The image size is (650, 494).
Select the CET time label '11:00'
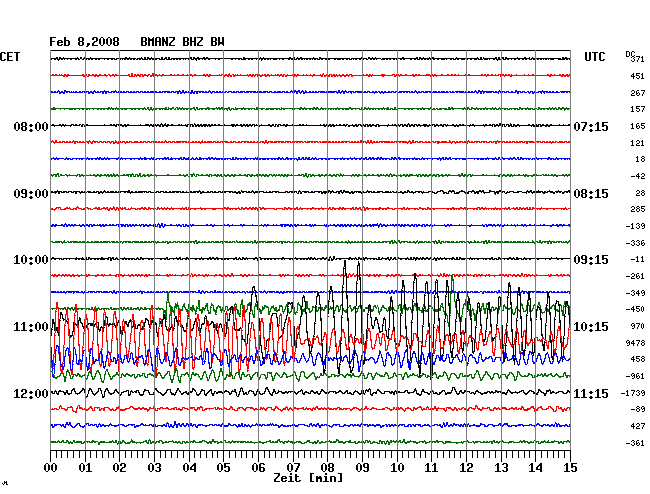(x=31, y=327)
